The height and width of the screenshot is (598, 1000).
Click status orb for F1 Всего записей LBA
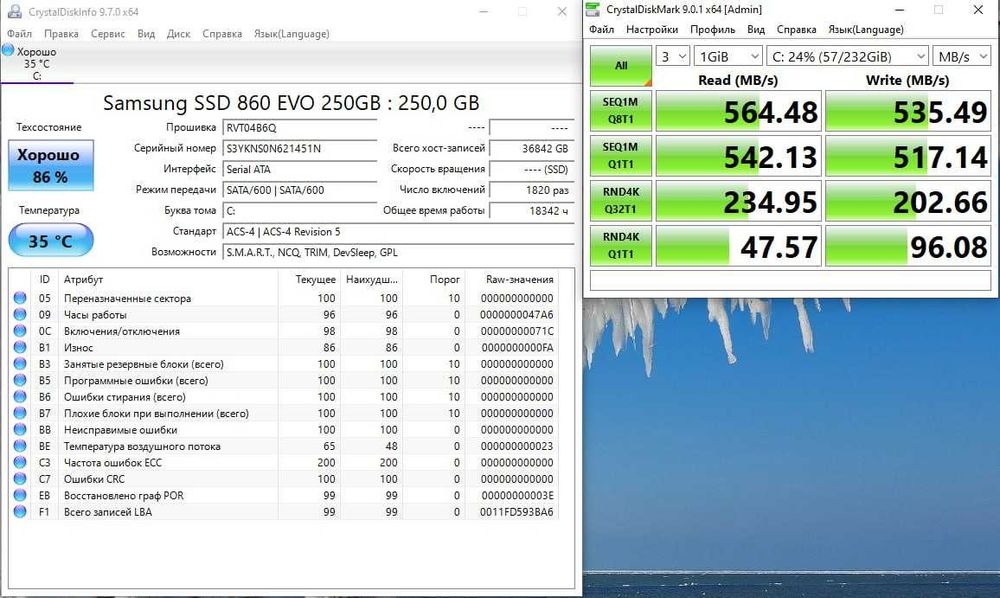[x=20, y=512]
